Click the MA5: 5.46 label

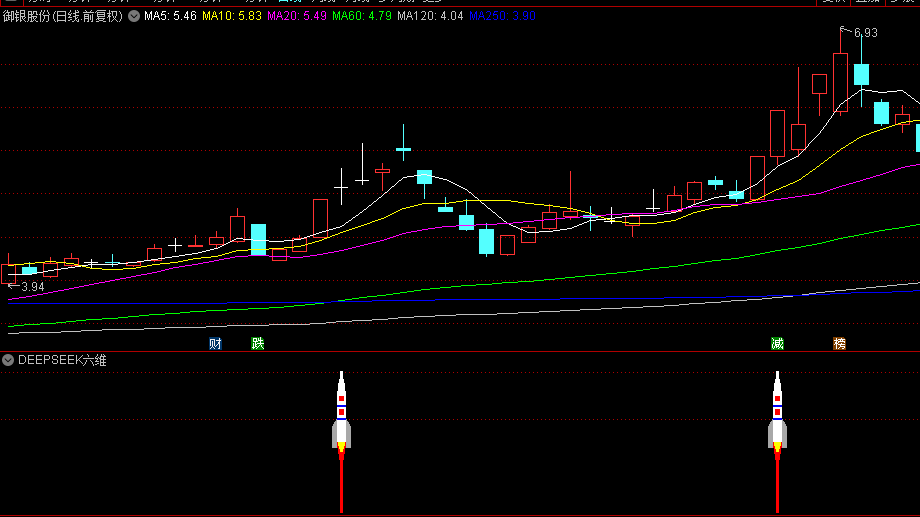(170, 16)
